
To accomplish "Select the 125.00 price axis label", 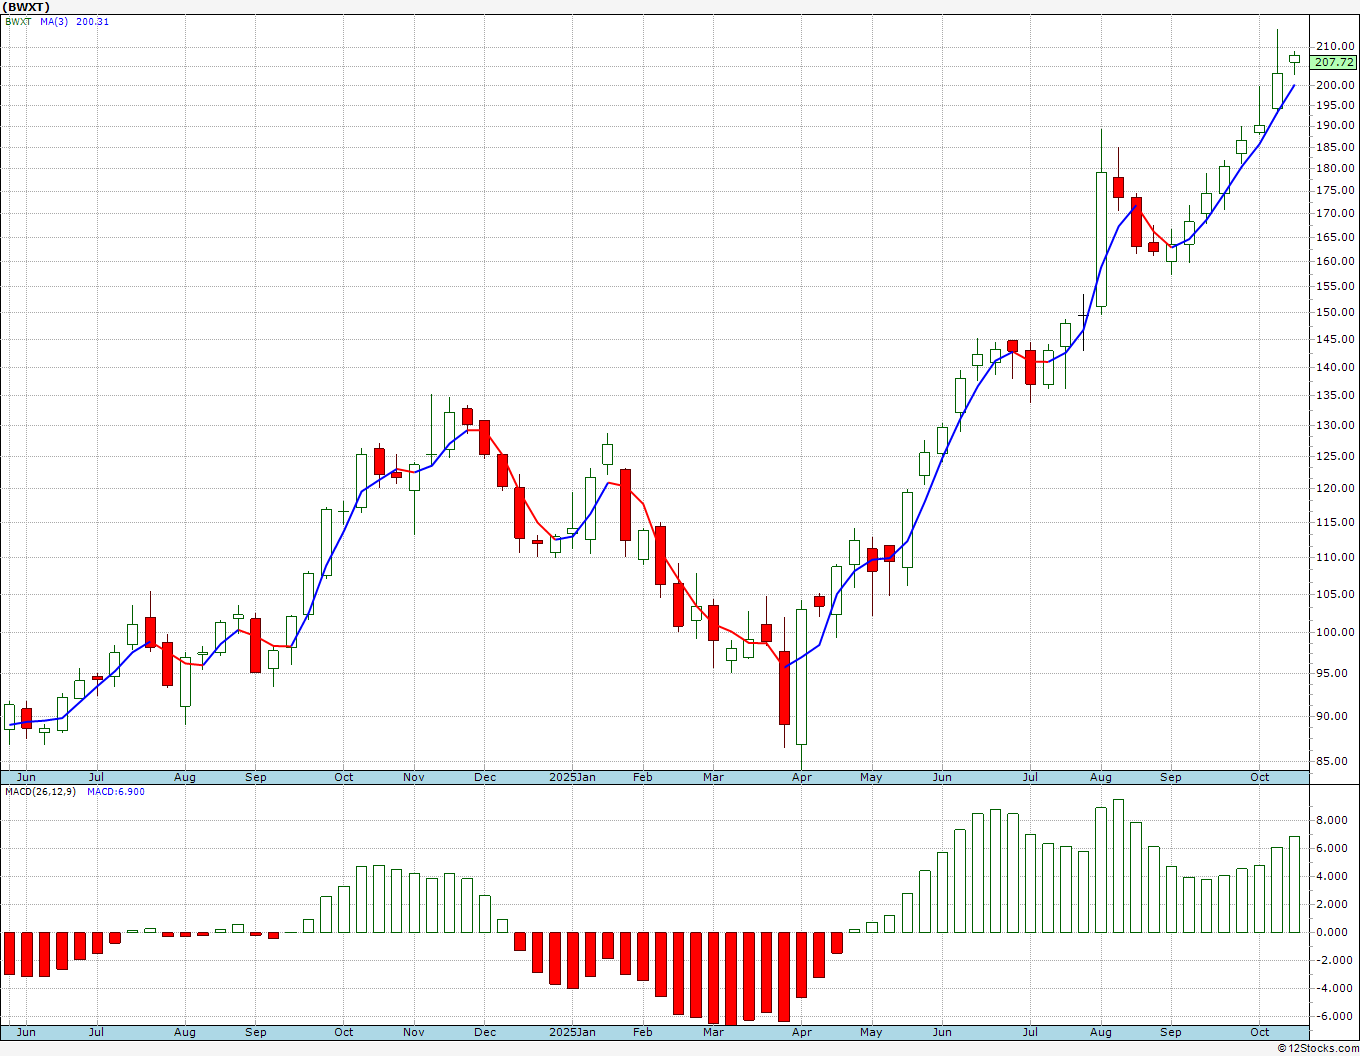I will 1335,456.
